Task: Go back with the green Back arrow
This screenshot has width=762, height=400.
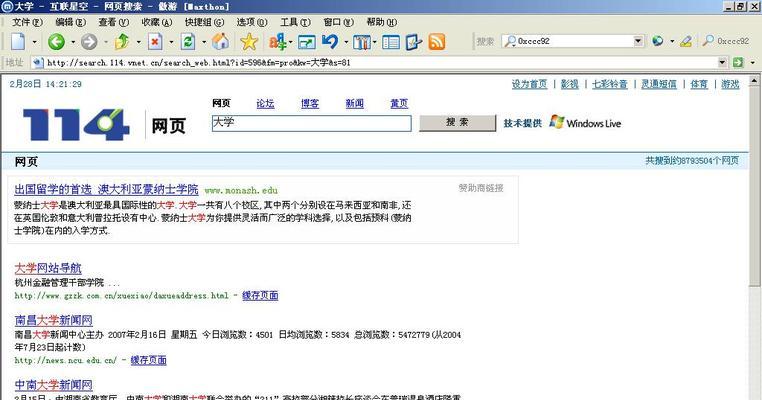Action: (x=56, y=42)
